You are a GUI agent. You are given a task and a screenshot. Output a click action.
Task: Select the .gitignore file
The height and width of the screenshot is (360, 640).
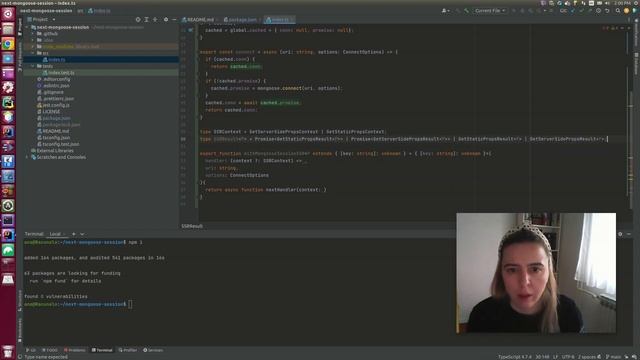tap(50, 92)
